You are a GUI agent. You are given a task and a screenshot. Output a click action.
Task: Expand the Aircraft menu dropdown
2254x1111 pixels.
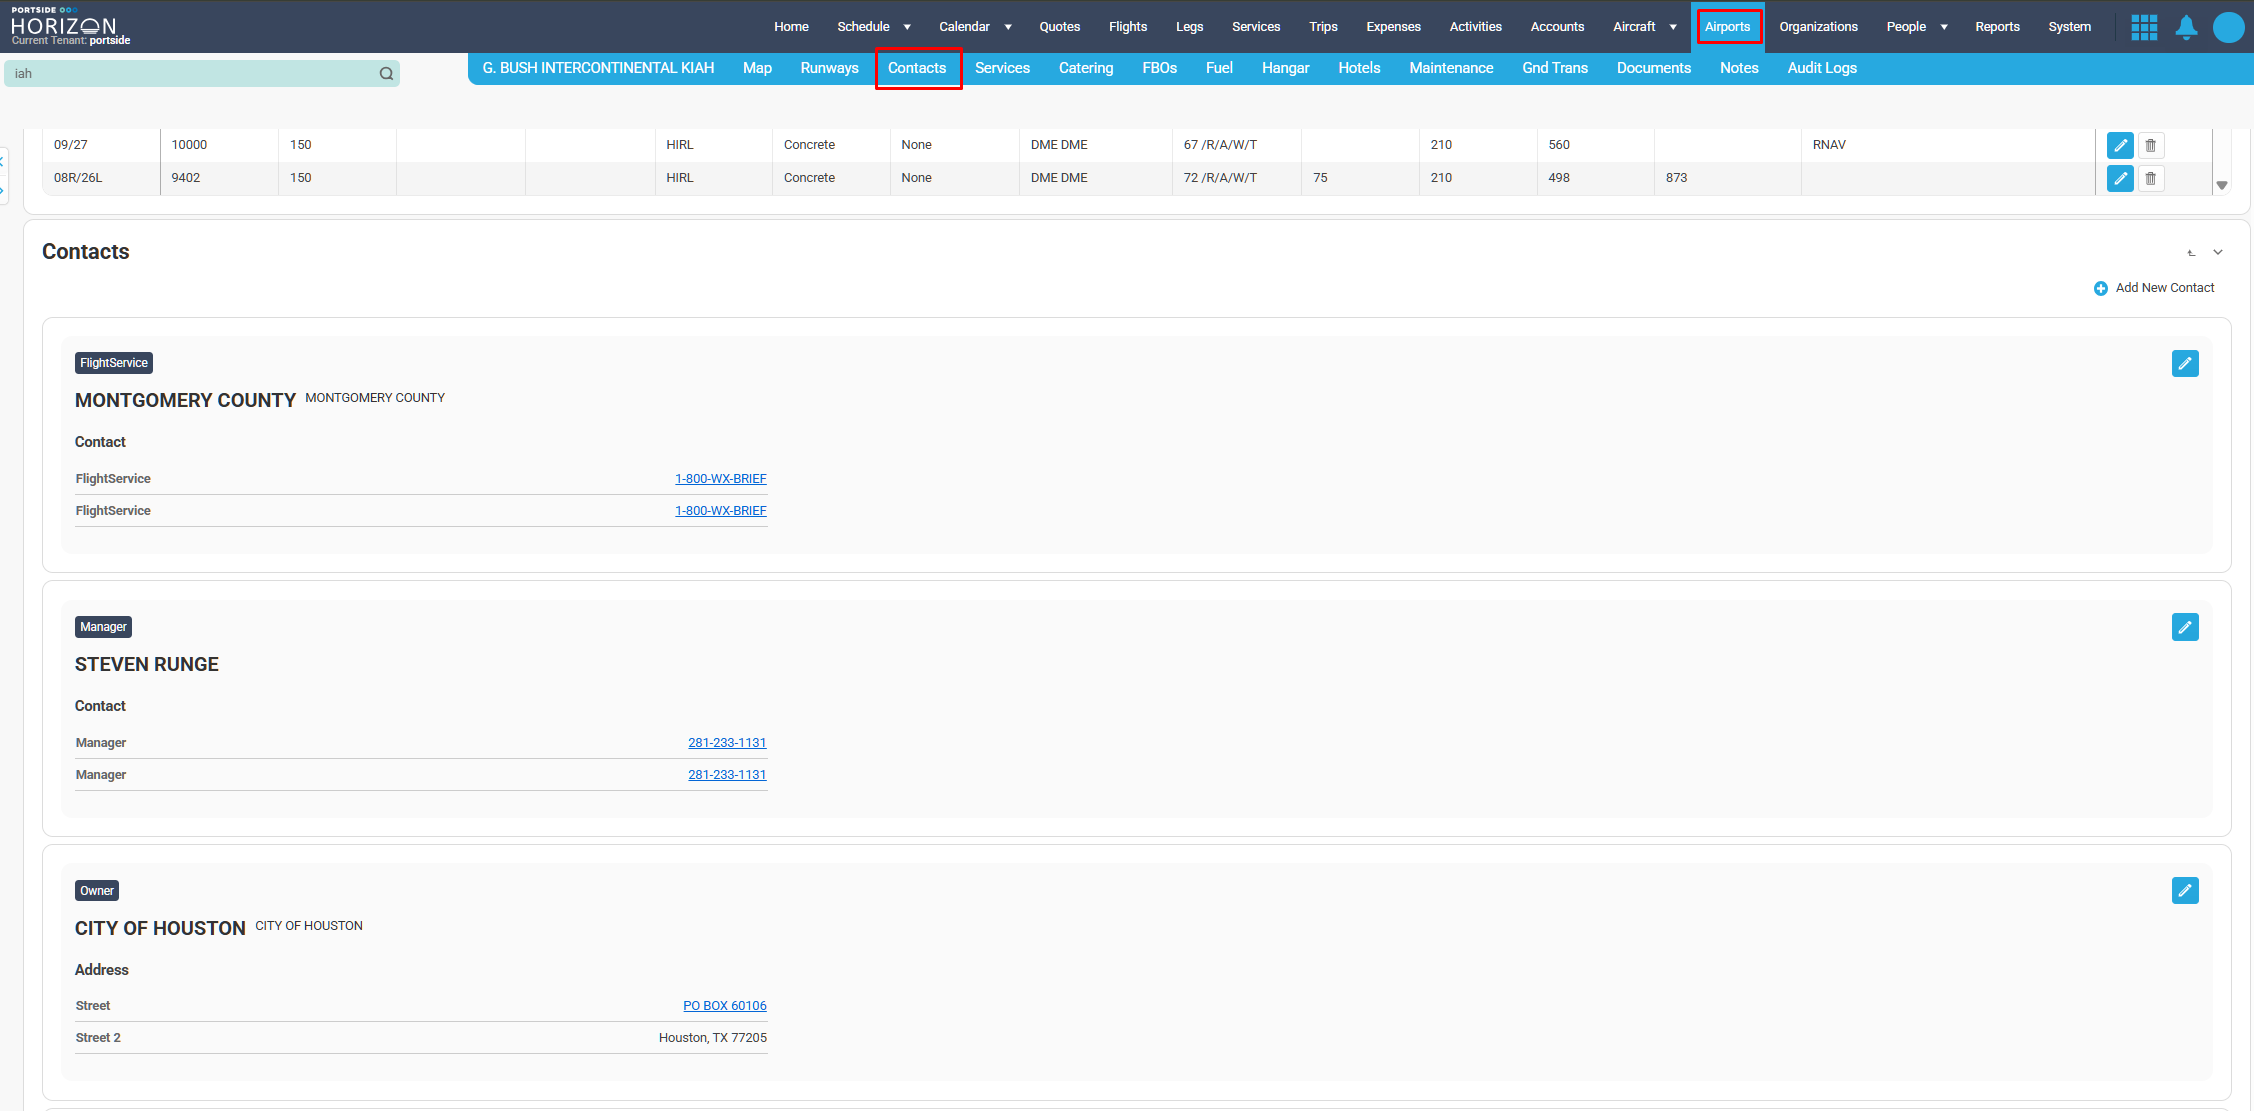tap(1673, 27)
